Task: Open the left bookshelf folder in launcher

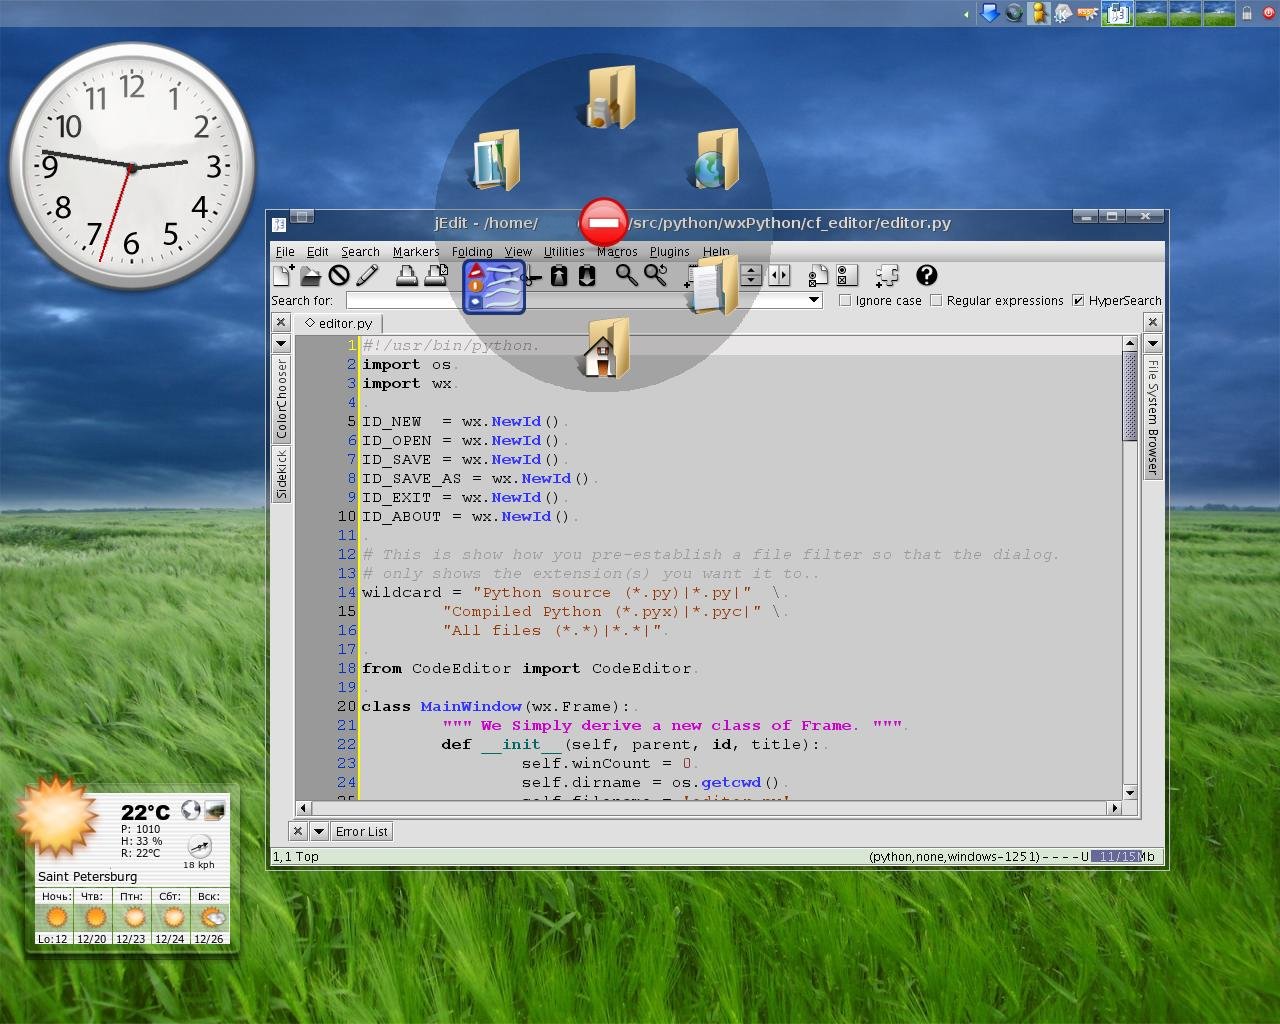Action: tap(497, 161)
